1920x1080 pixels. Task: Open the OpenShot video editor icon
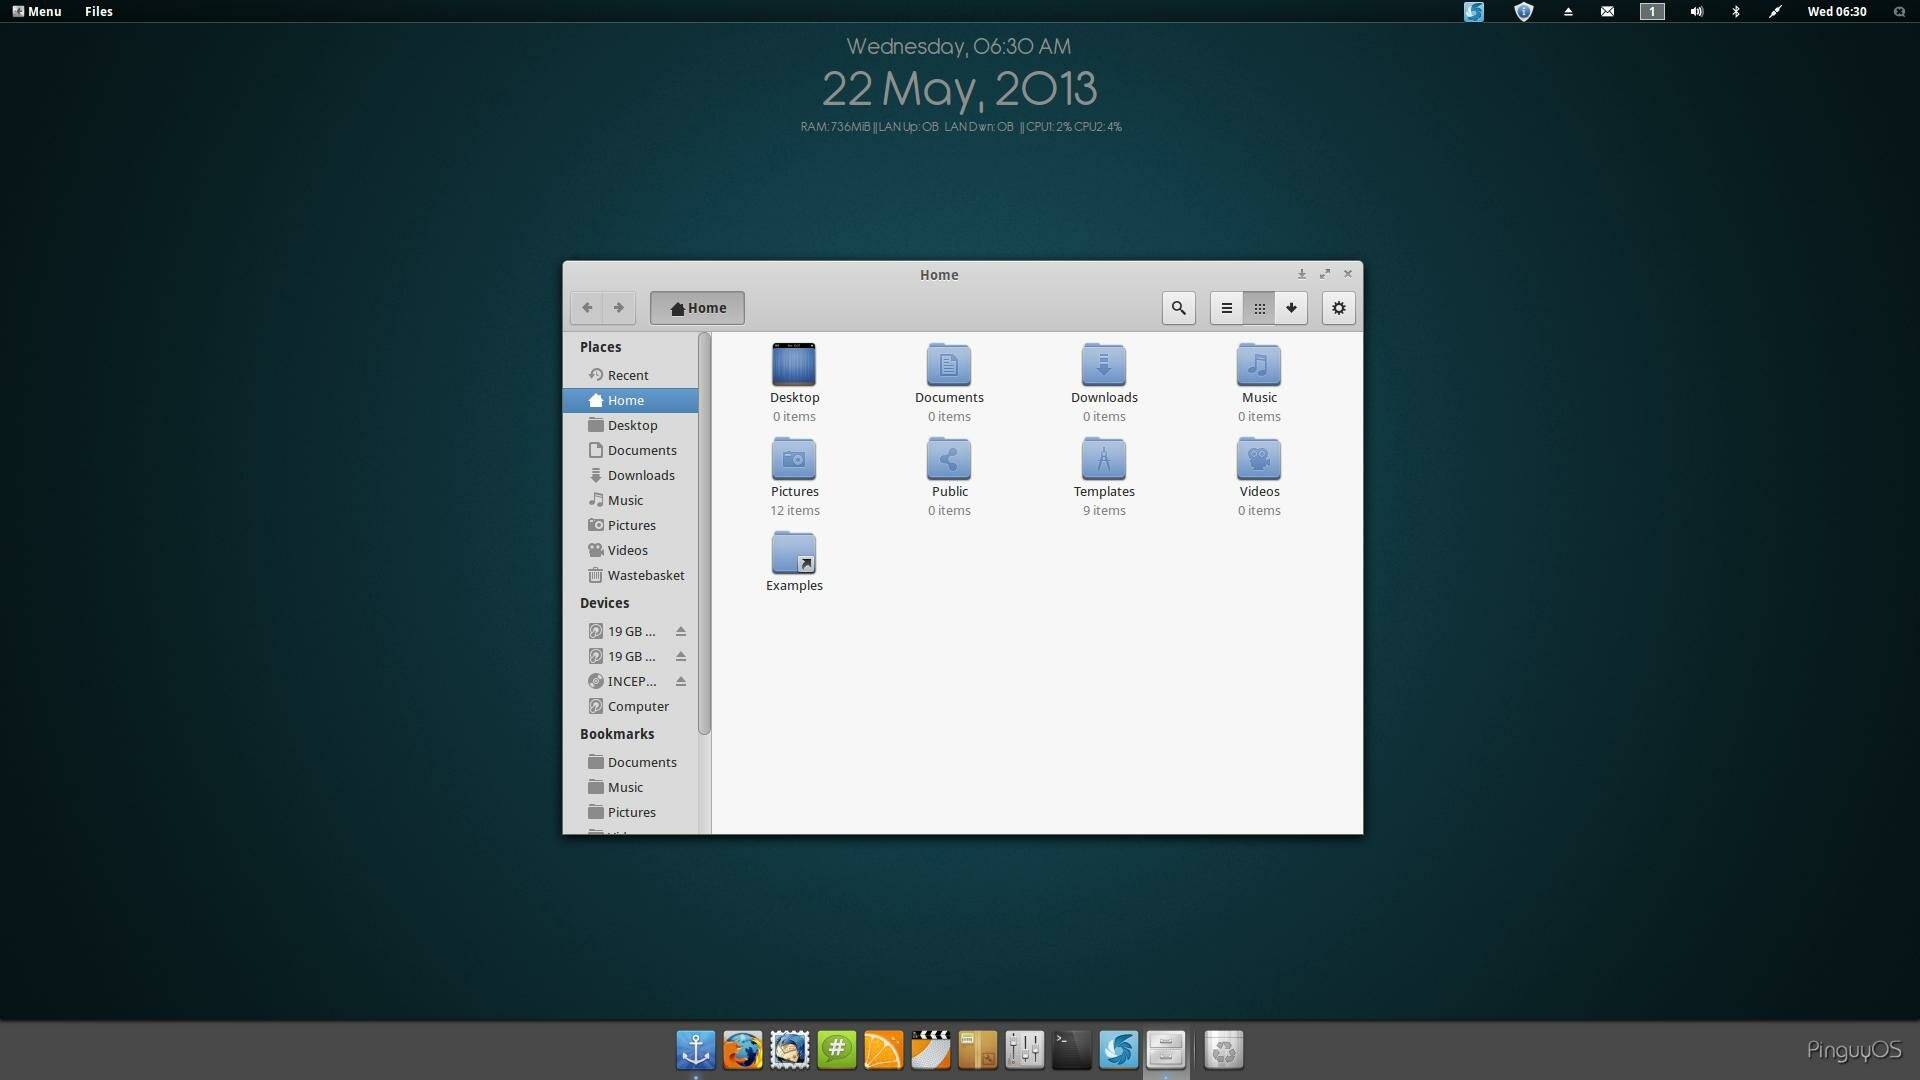[x=931, y=1050]
